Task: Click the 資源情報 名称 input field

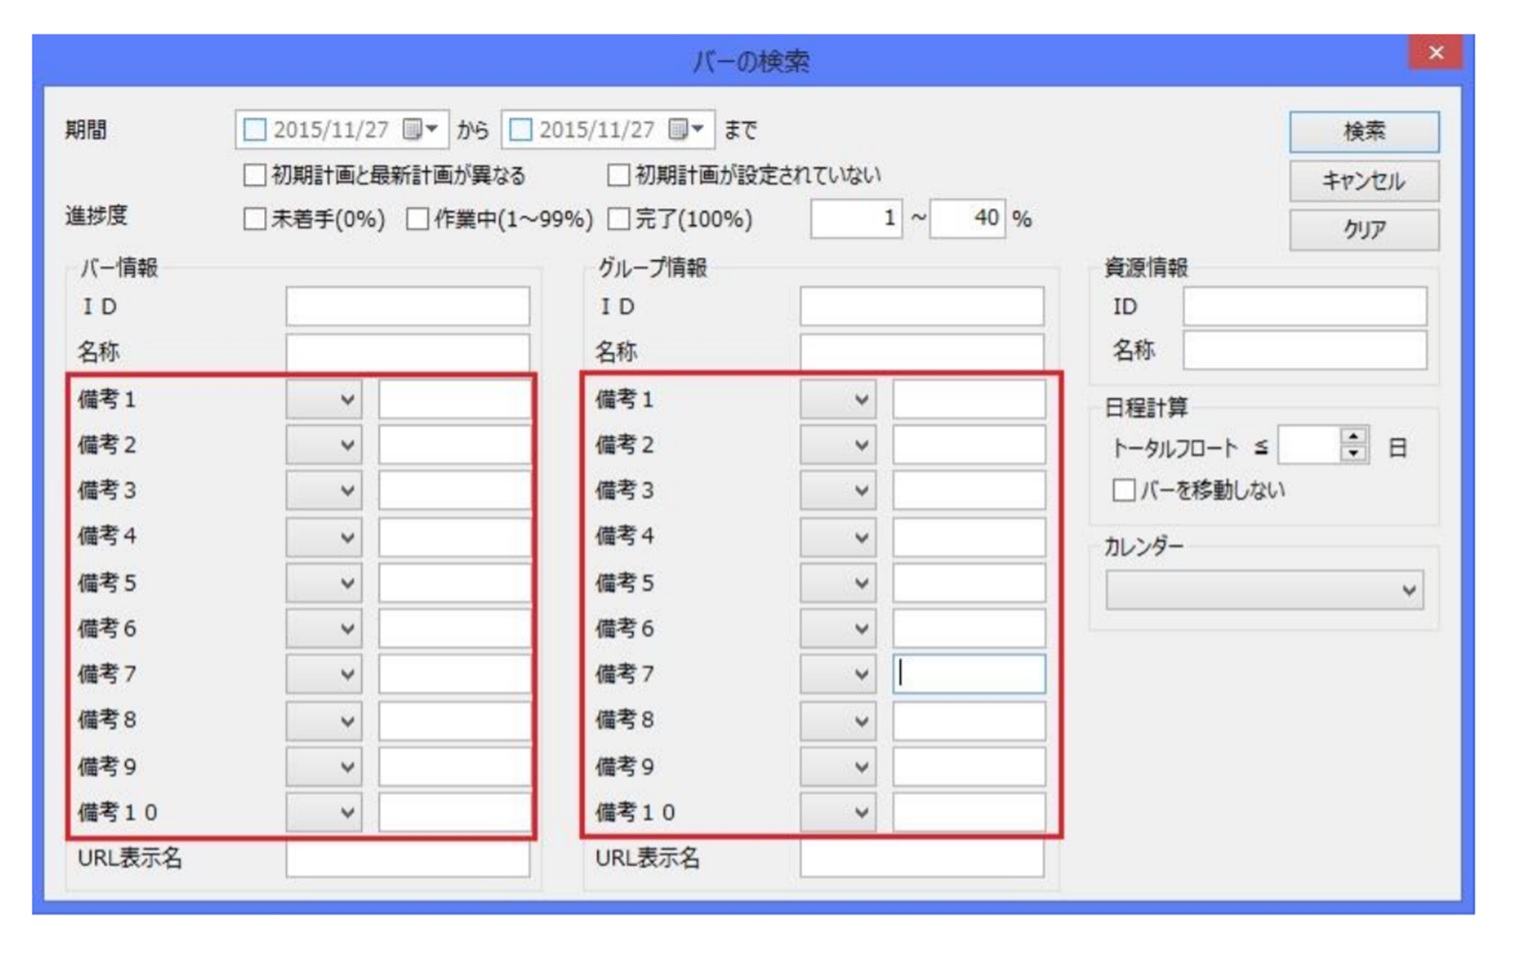Action: click(1304, 351)
